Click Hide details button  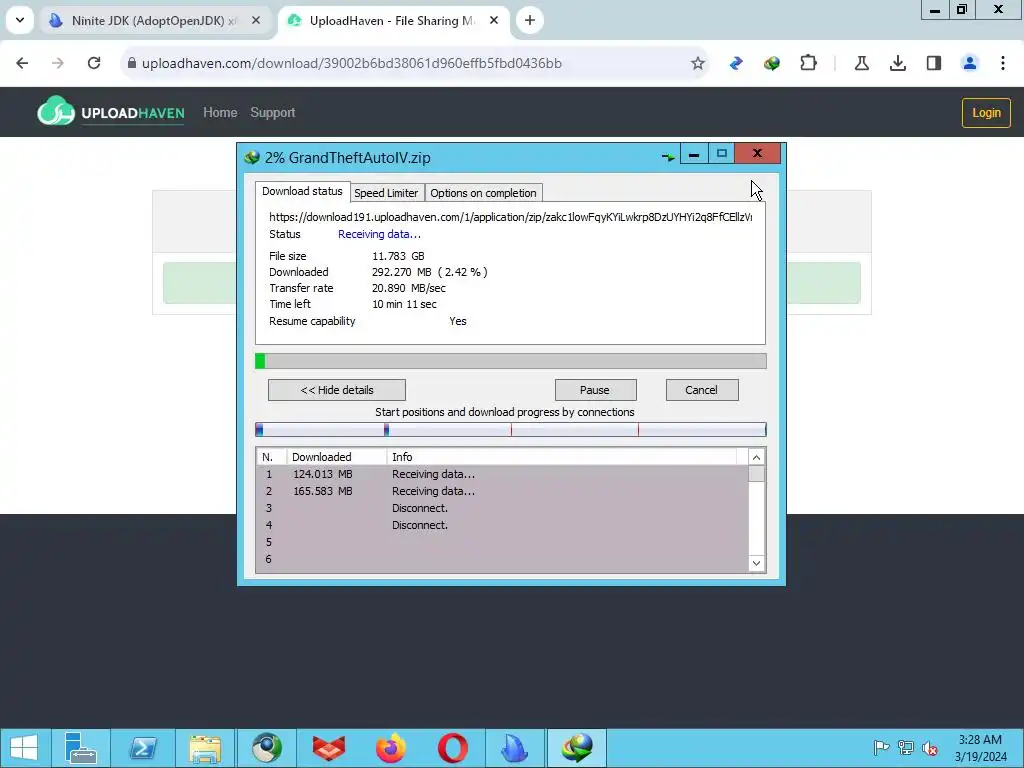tap(337, 390)
